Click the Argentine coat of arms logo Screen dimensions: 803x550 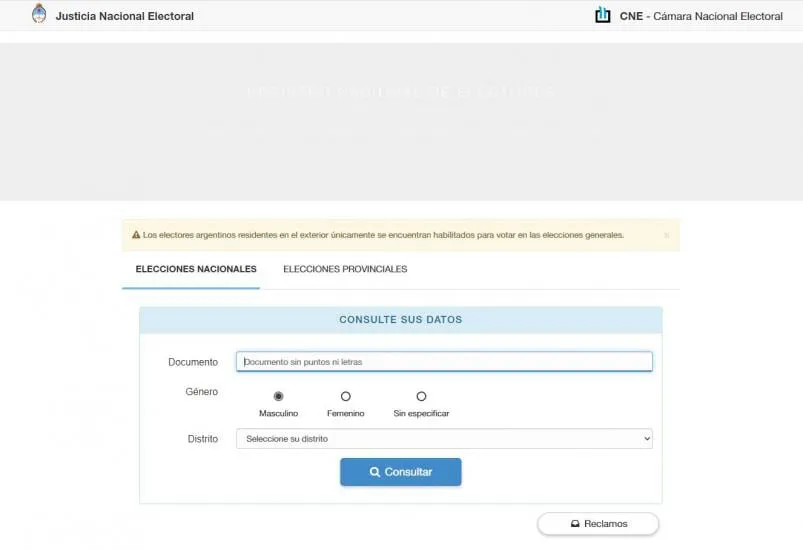click(39, 14)
